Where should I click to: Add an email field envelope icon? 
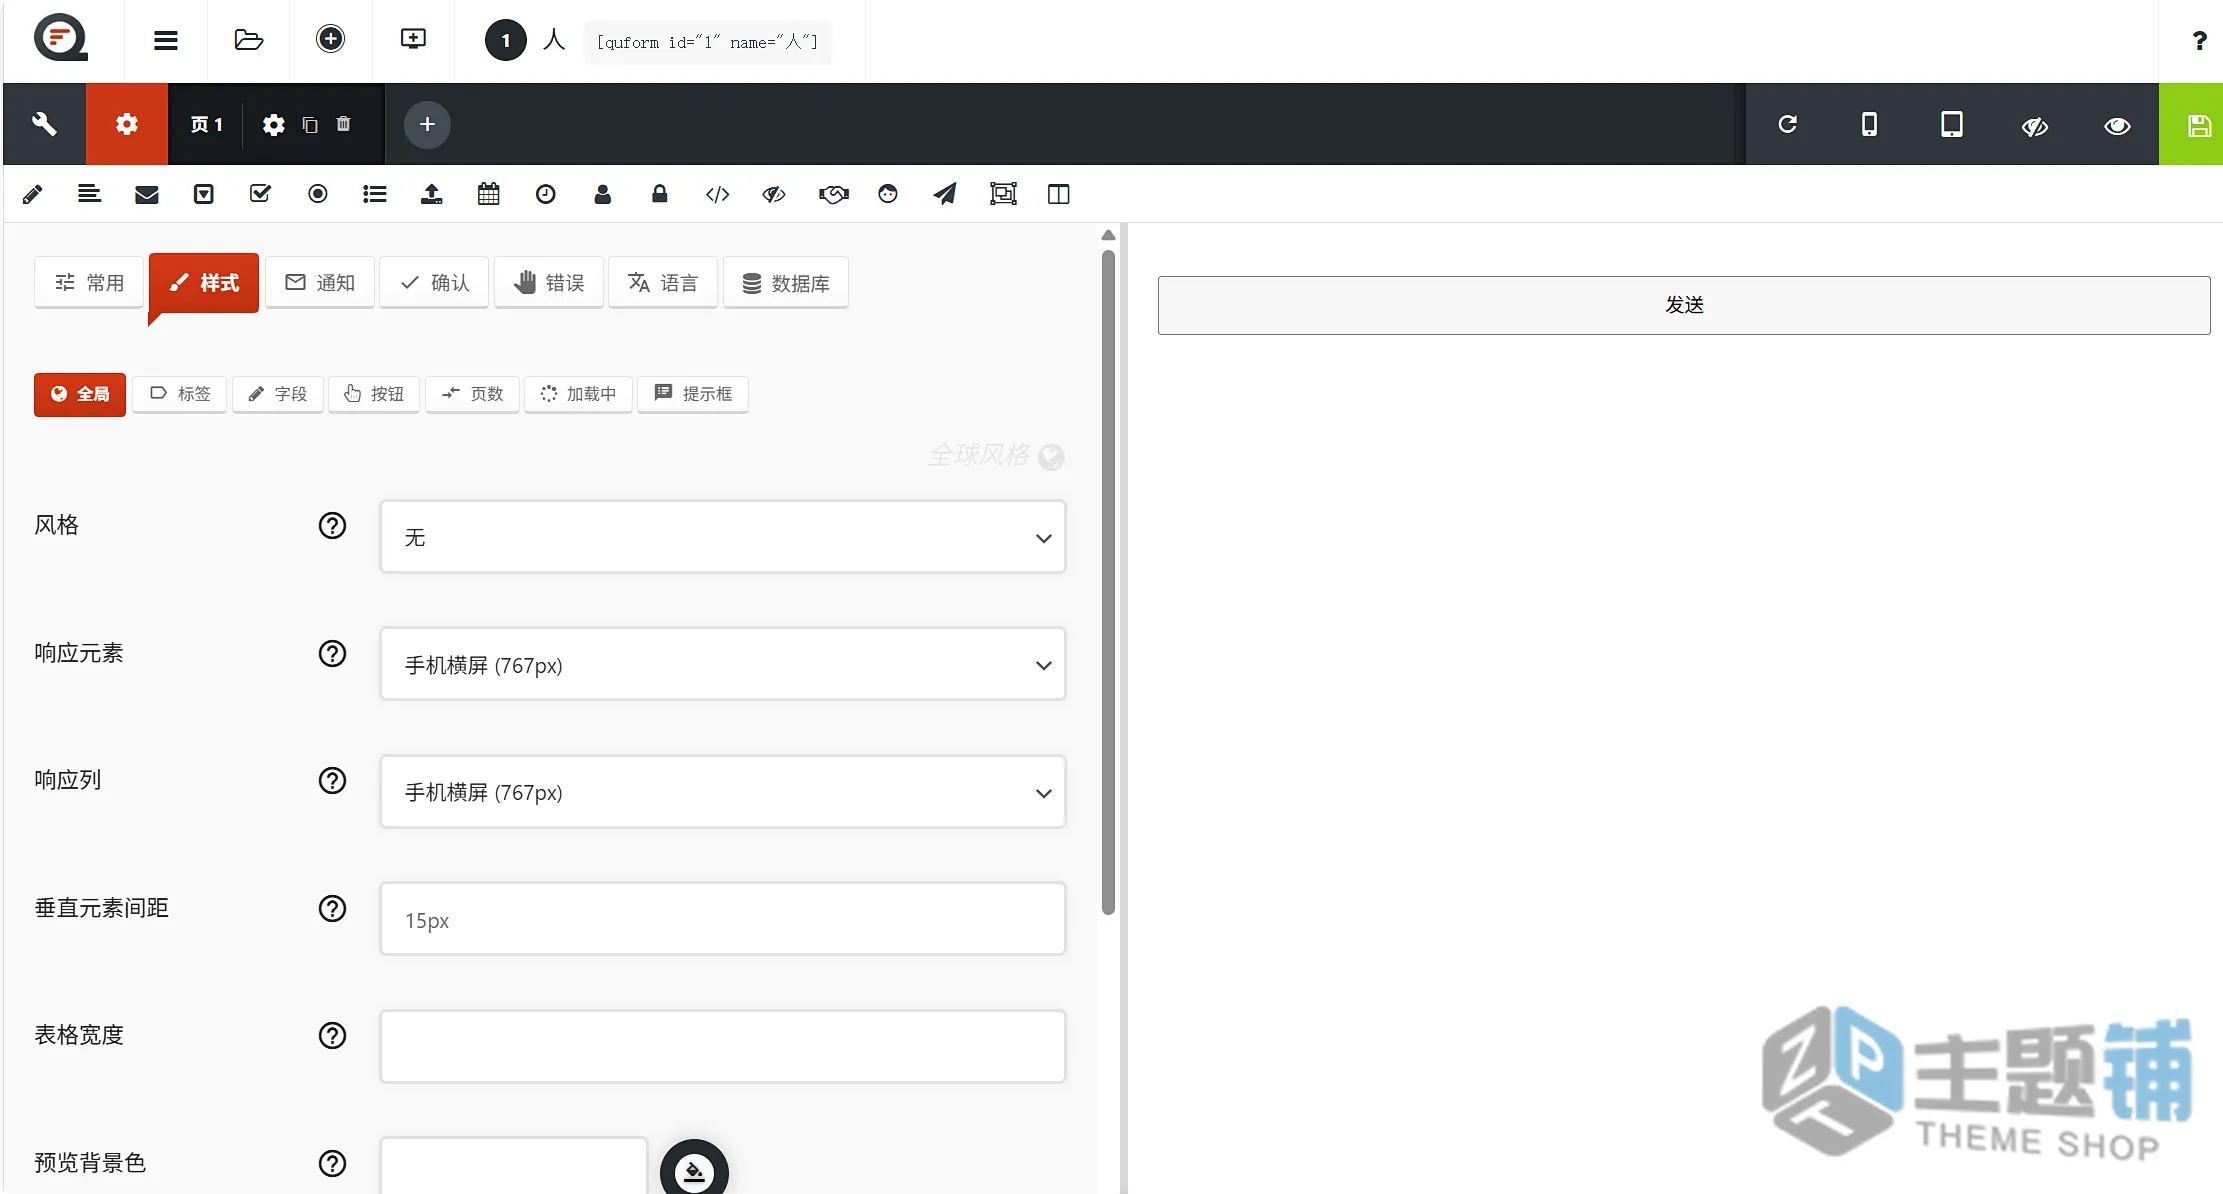pos(147,194)
